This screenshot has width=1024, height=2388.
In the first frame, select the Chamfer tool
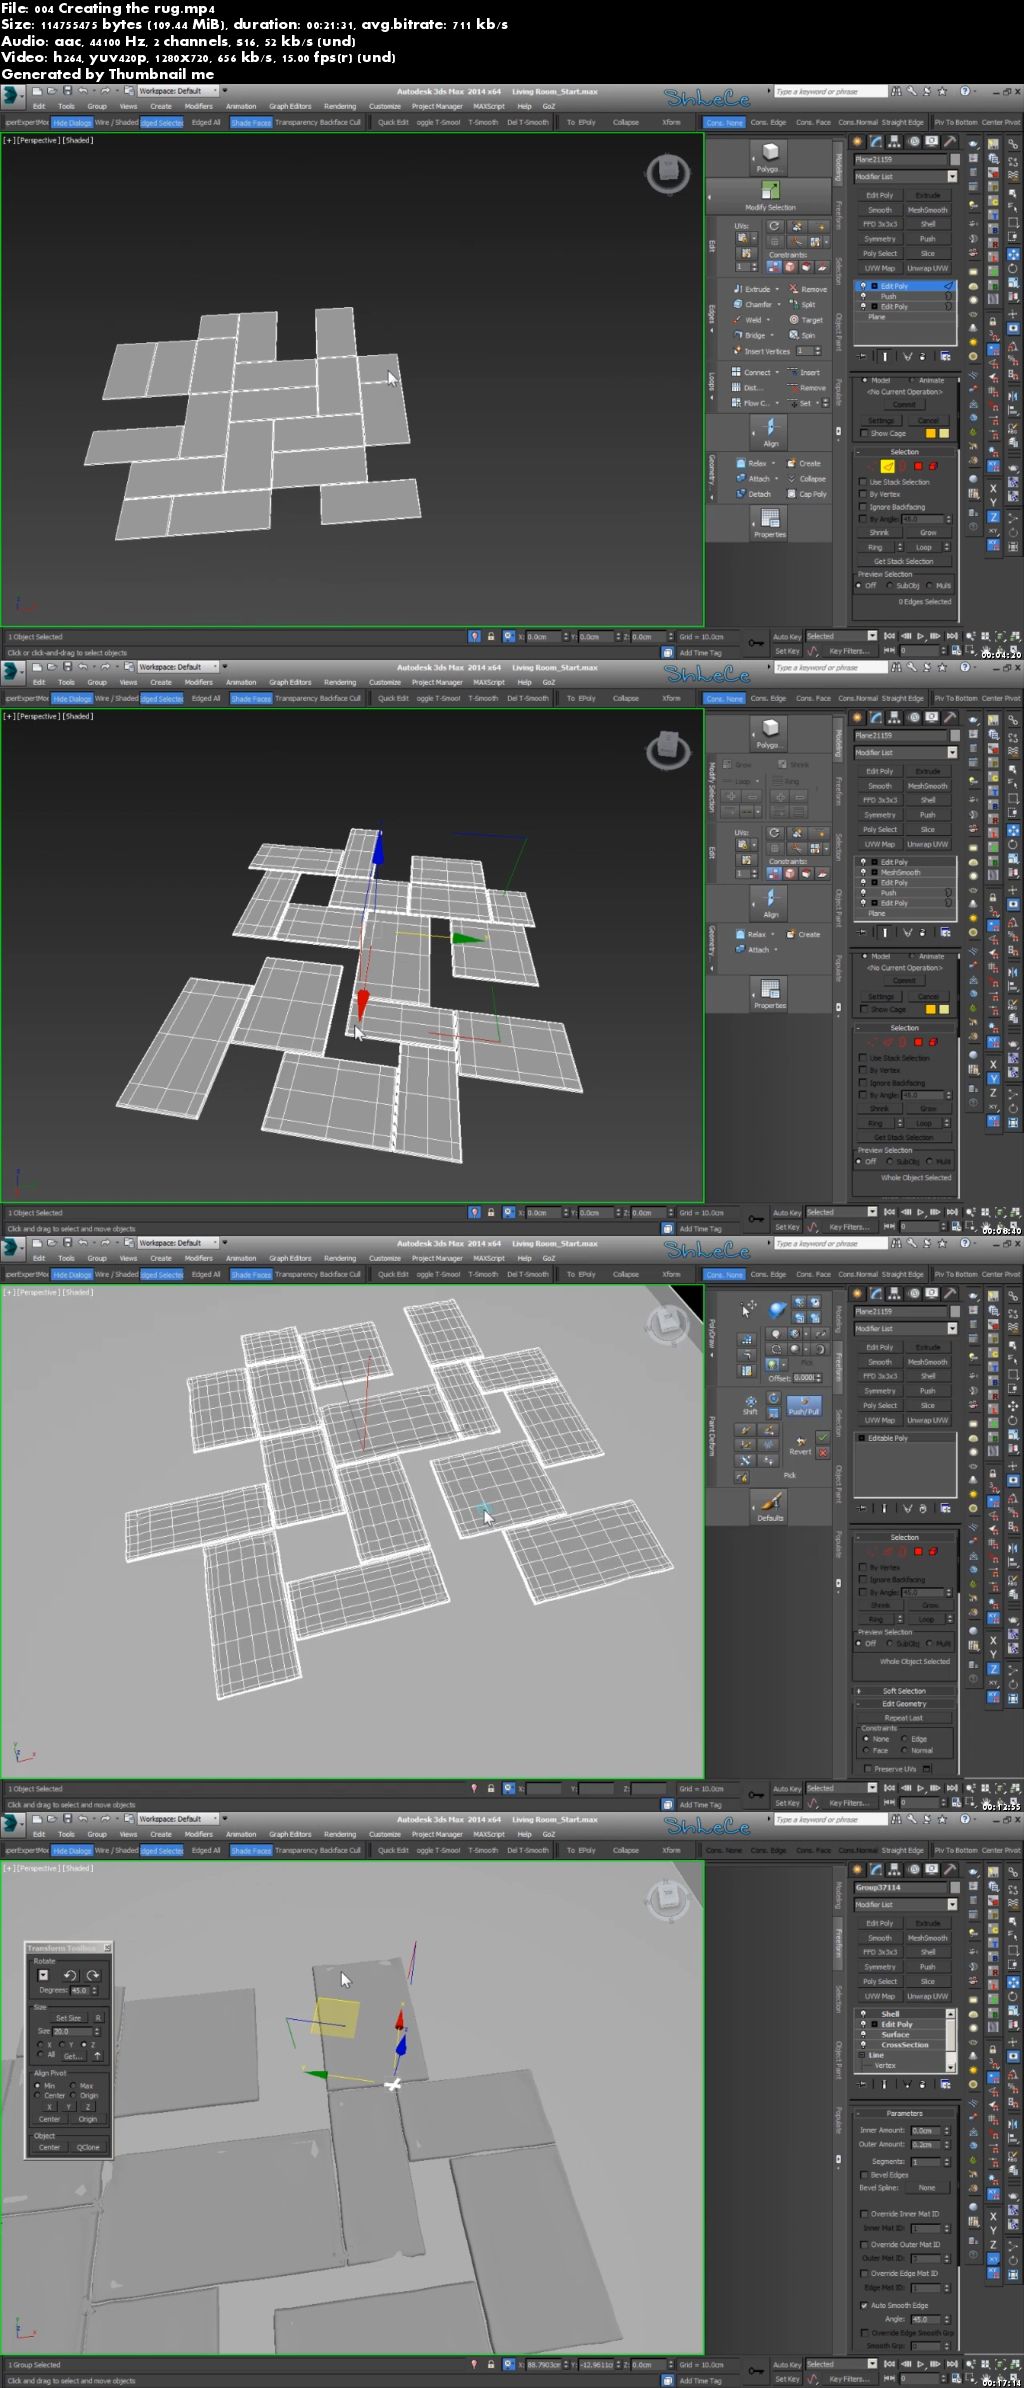click(x=754, y=304)
